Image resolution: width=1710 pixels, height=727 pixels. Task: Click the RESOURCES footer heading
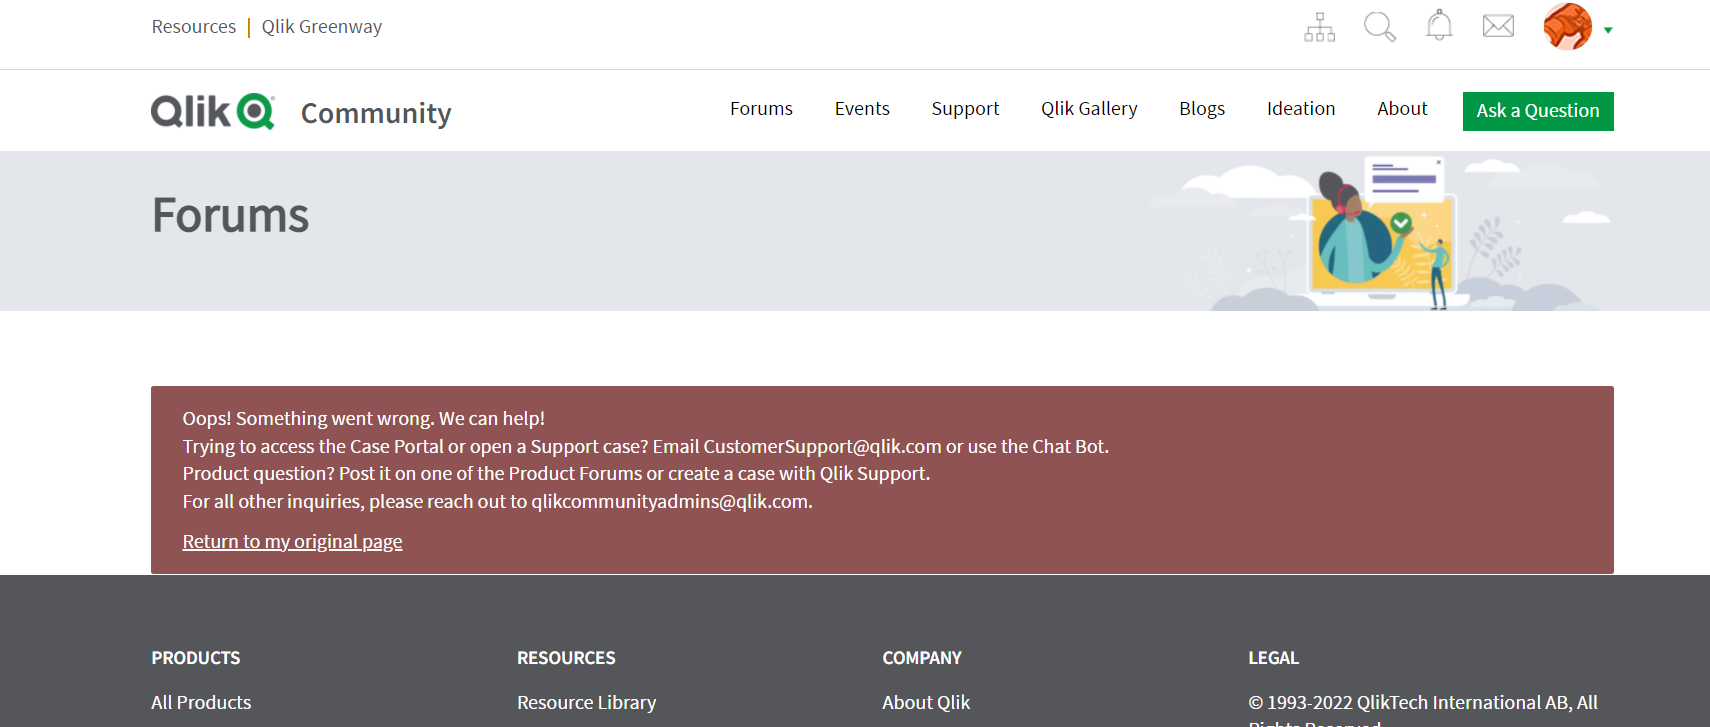[x=566, y=658]
